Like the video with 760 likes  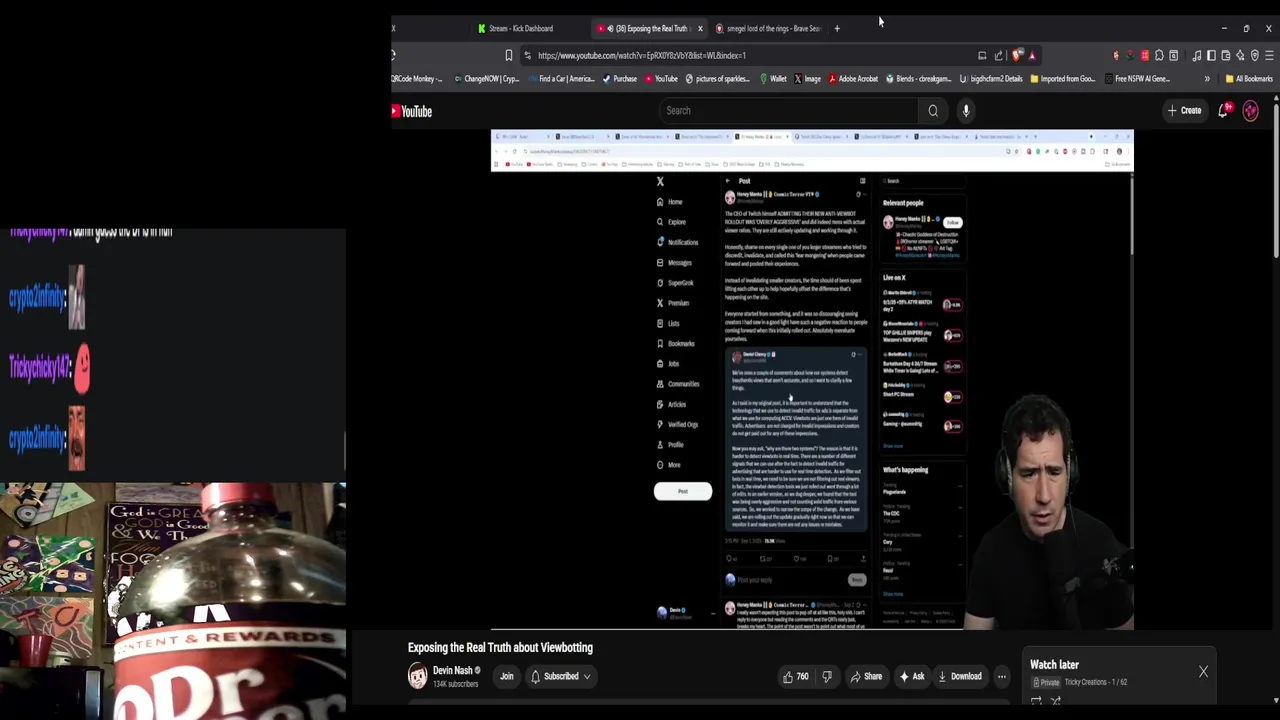coord(796,677)
